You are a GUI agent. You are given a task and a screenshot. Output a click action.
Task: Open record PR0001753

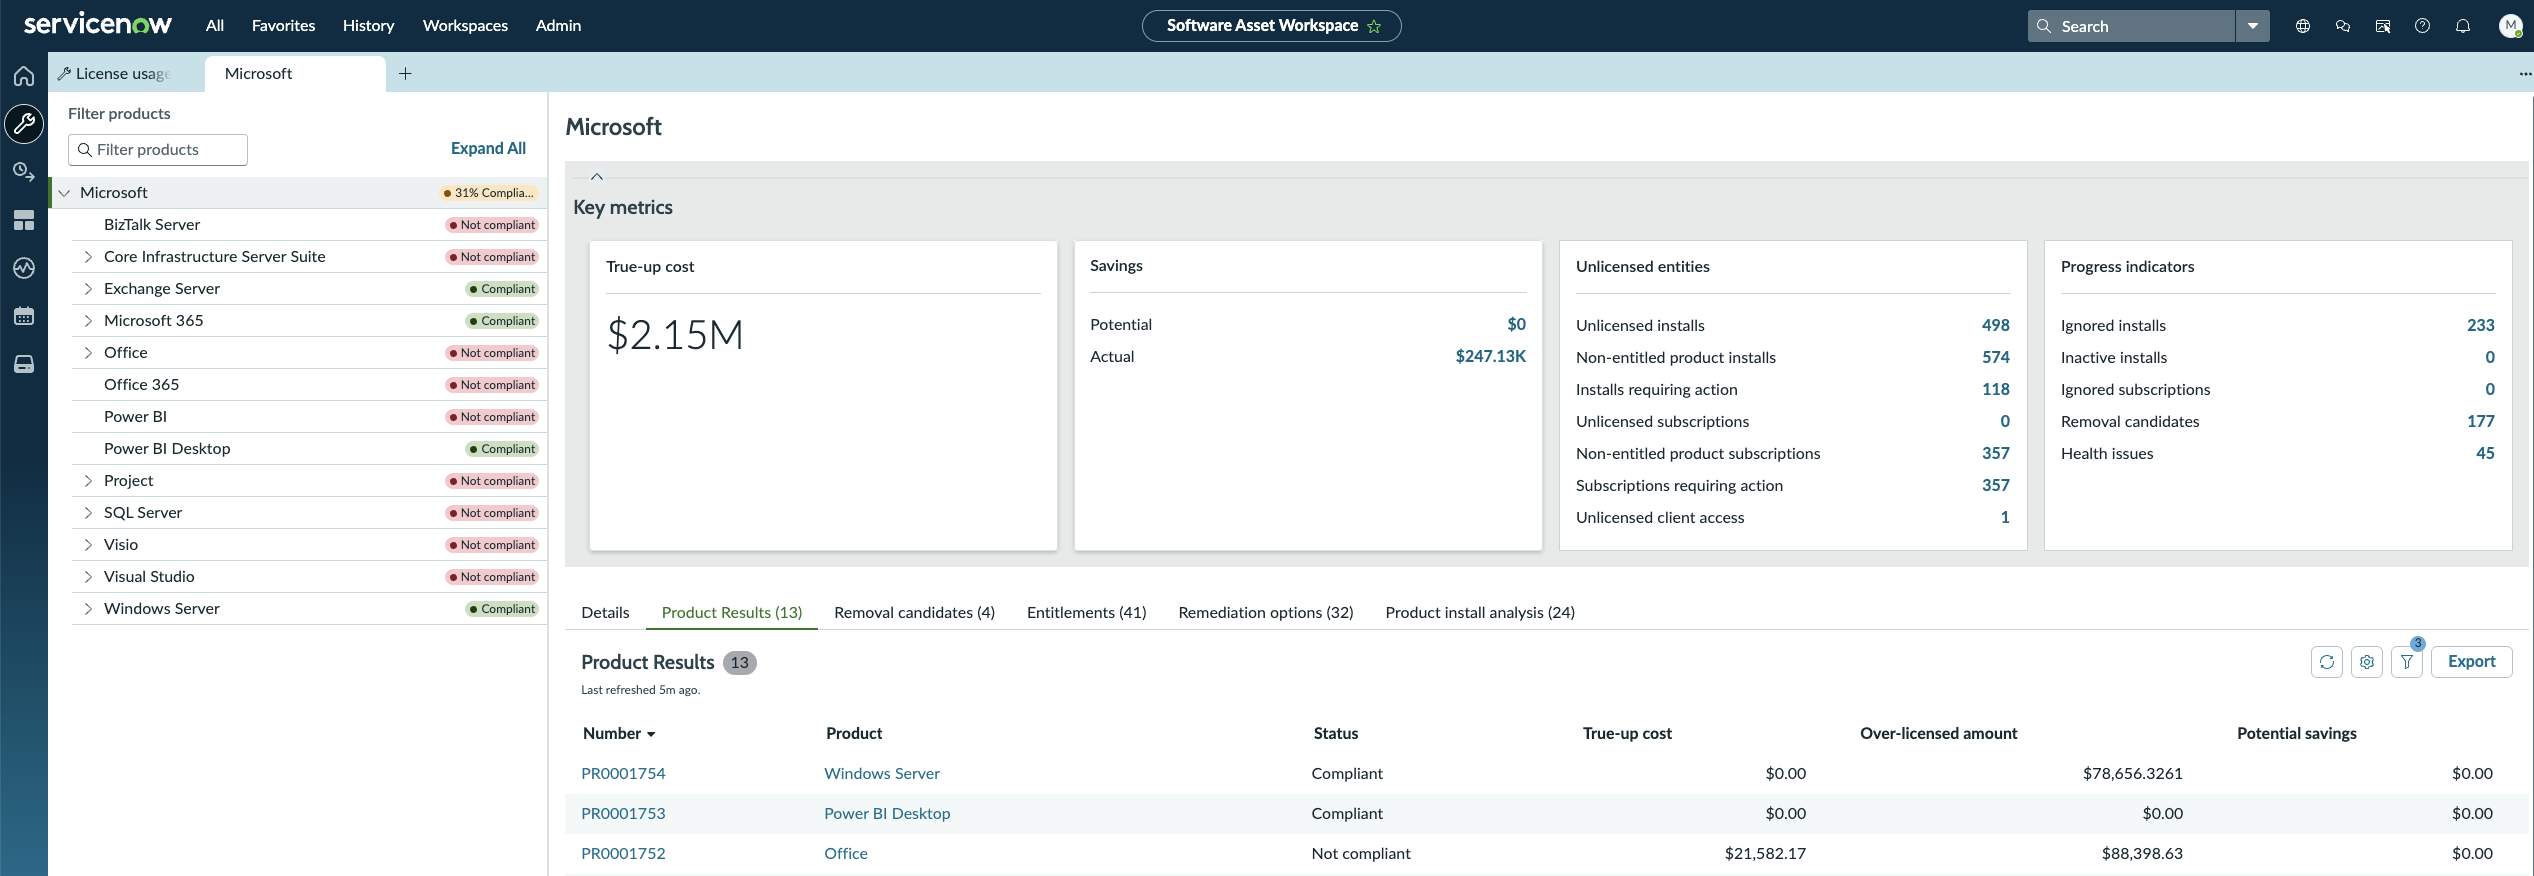point(623,813)
